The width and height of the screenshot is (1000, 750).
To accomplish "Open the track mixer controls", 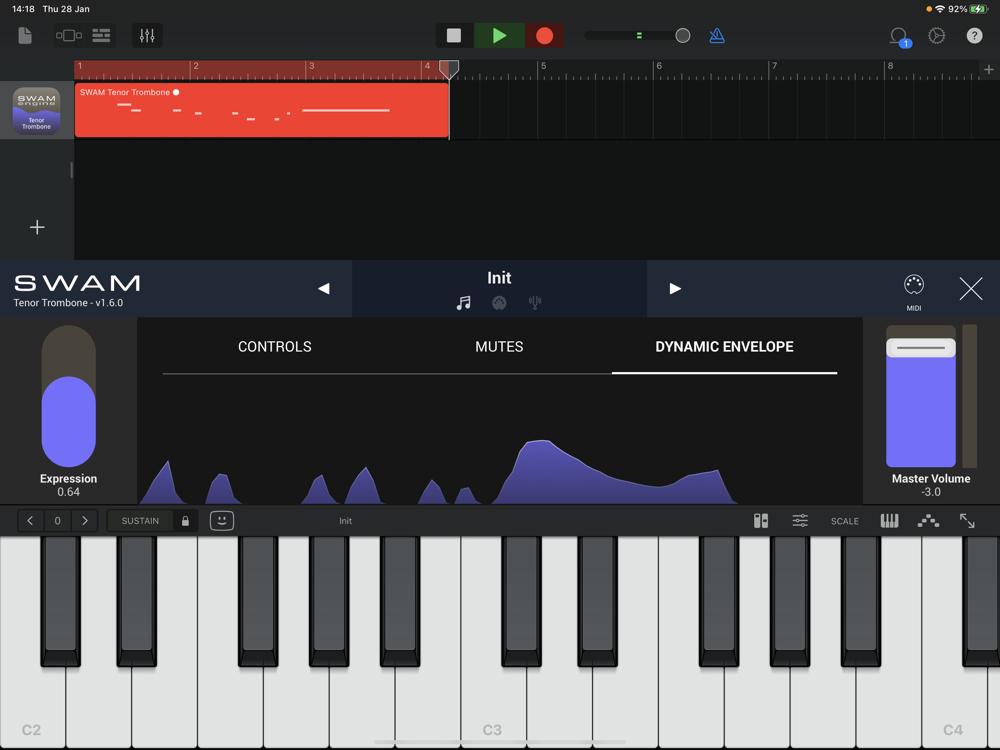I will tap(147, 36).
